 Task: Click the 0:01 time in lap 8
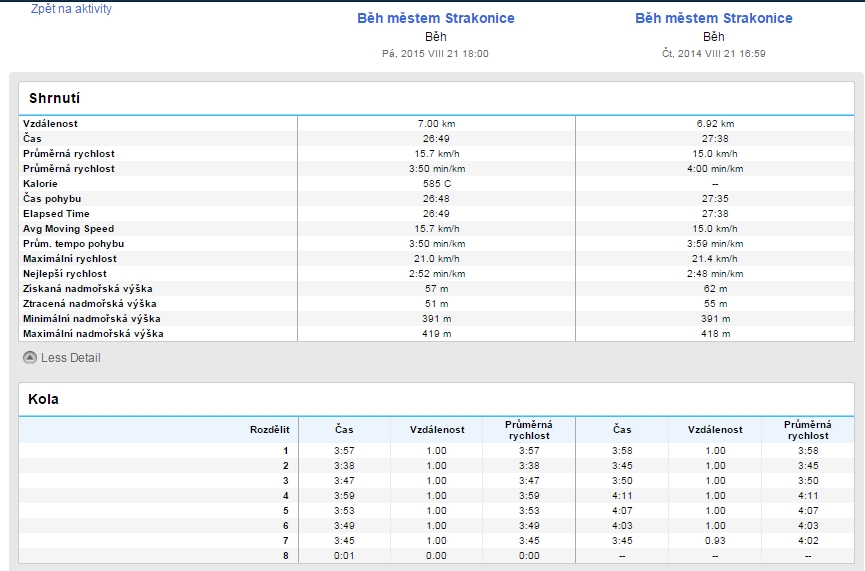[x=344, y=556]
